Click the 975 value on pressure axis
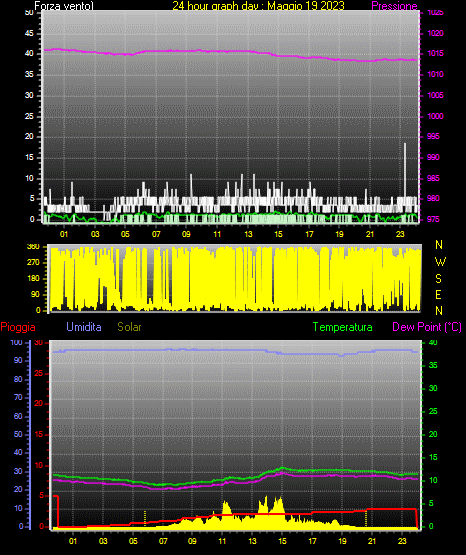Viewport: 466px width, 555px height. (x=433, y=219)
